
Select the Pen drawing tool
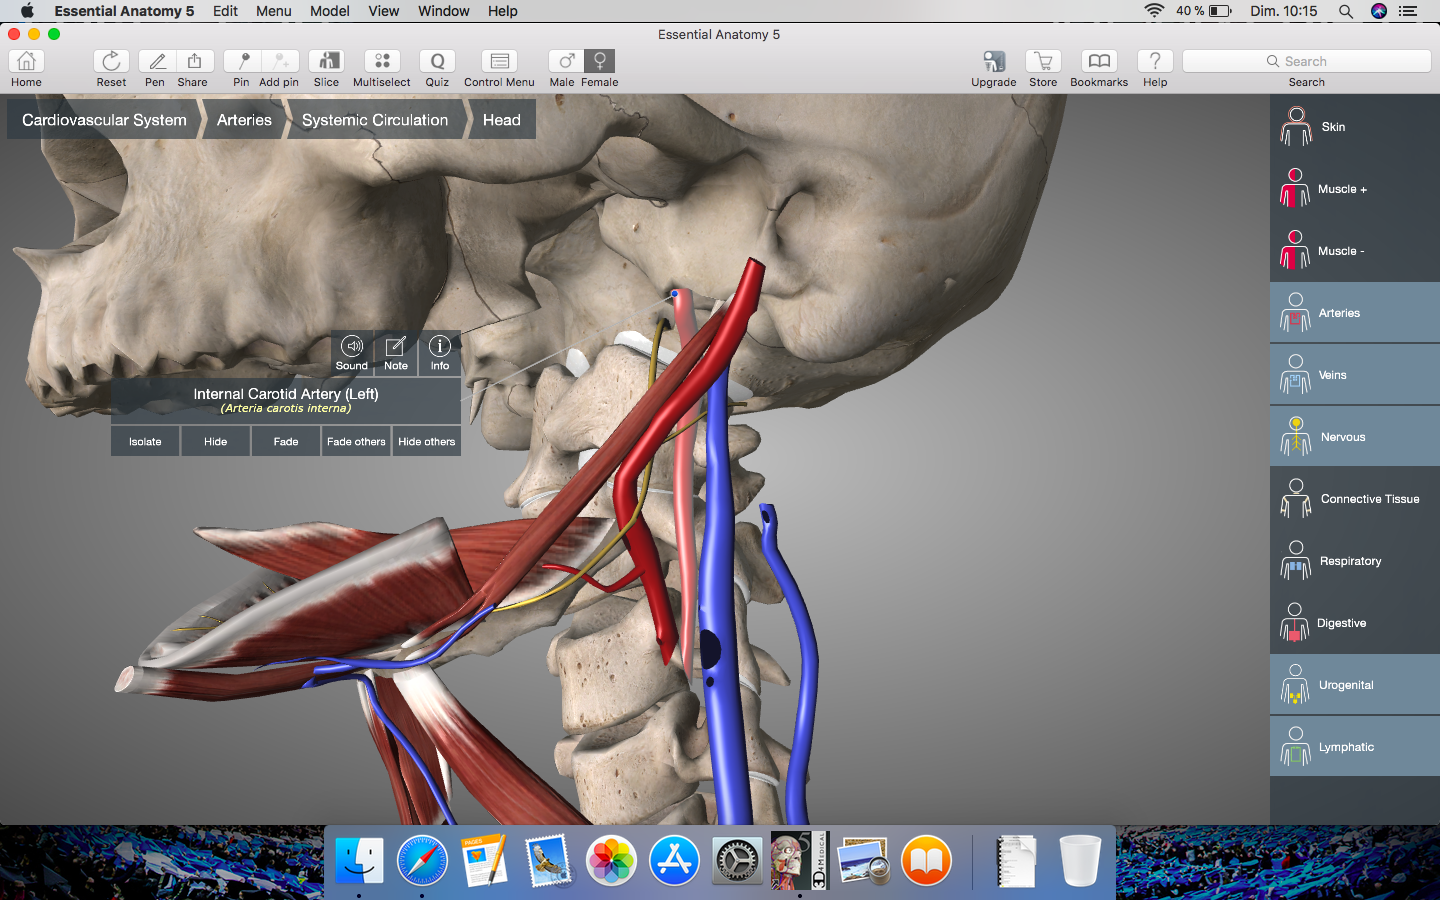point(156,62)
